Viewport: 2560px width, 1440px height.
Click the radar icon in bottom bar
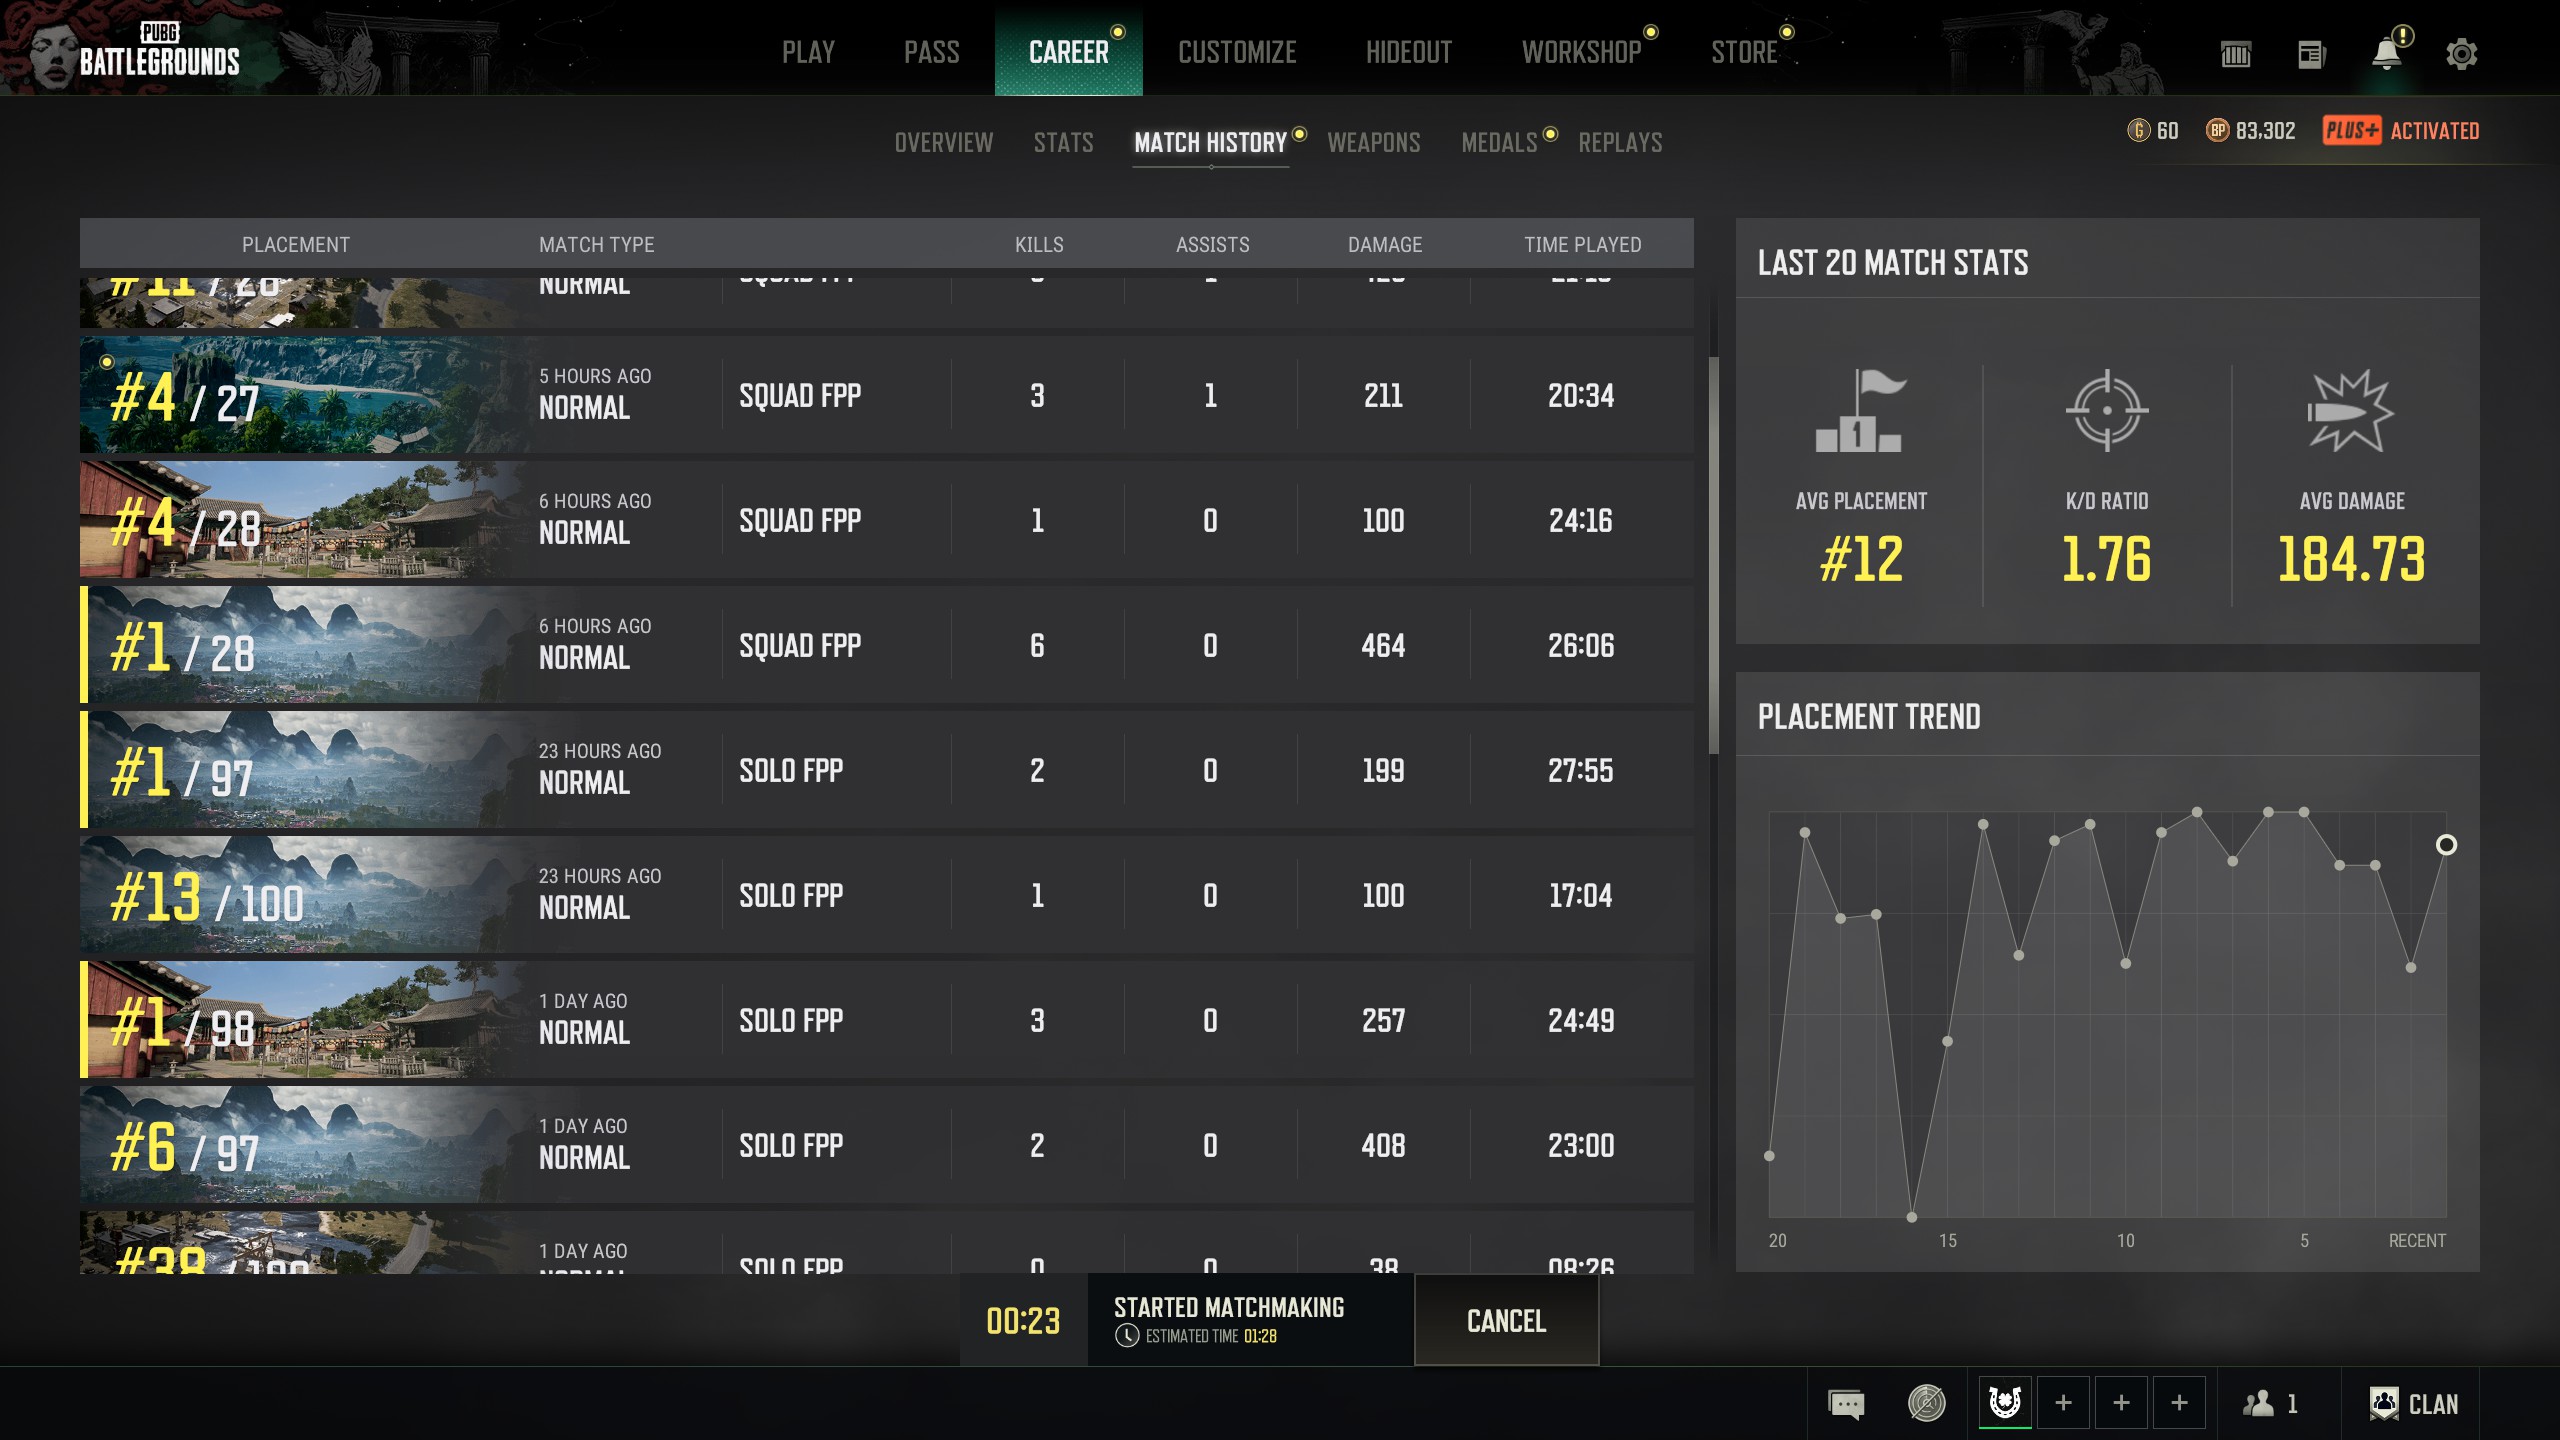point(1926,1404)
